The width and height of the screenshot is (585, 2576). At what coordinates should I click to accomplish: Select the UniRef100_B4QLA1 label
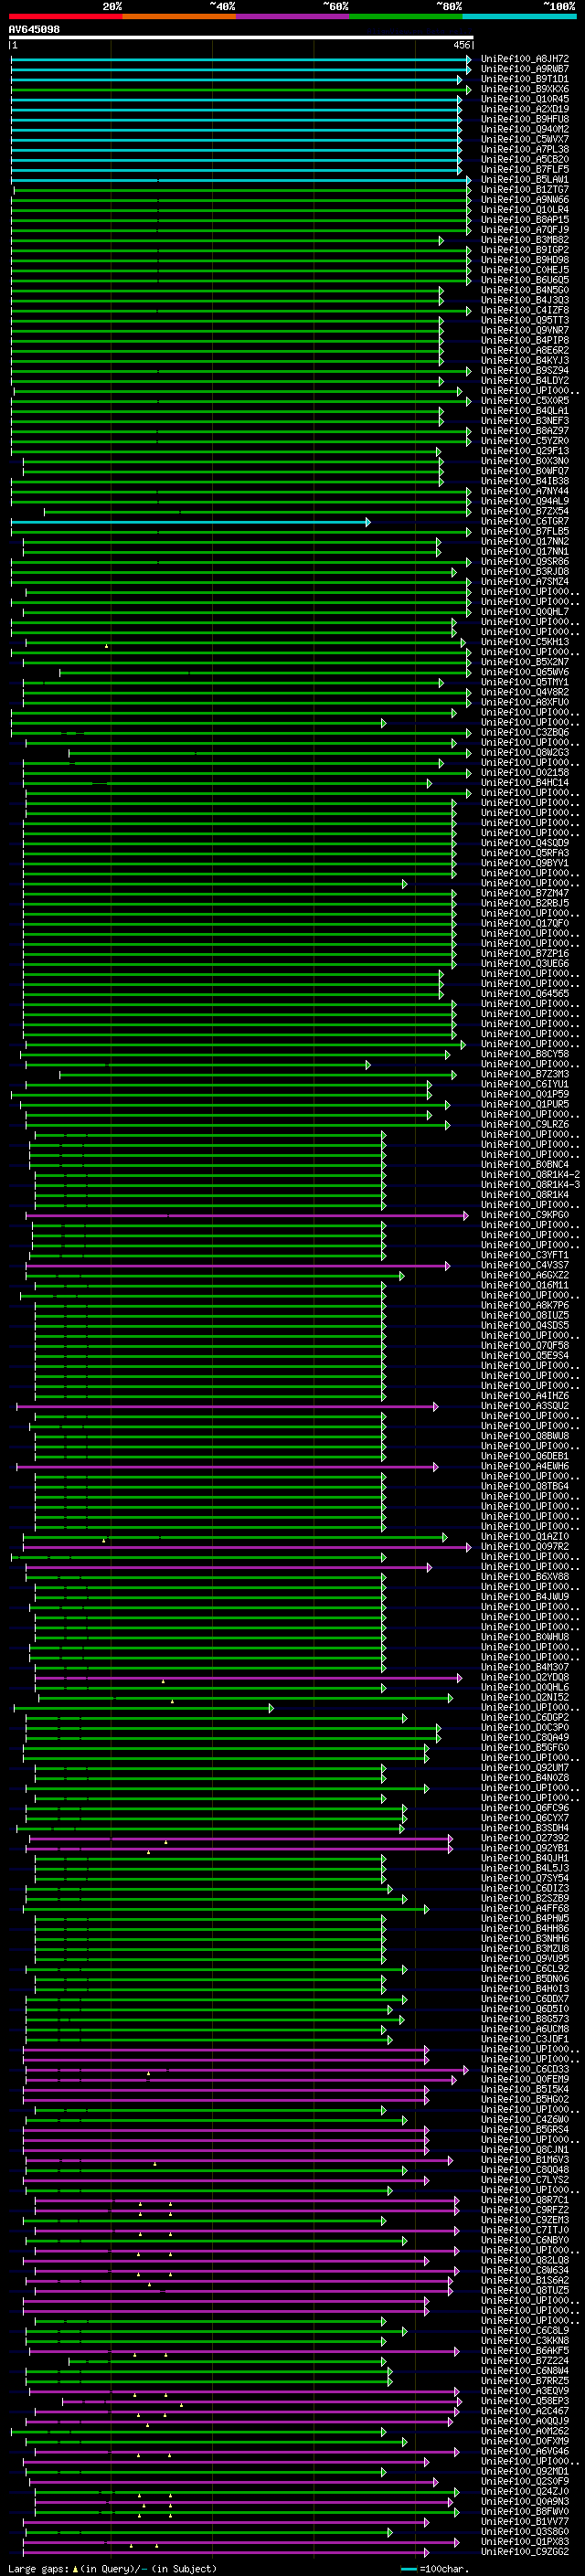point(525,411)
